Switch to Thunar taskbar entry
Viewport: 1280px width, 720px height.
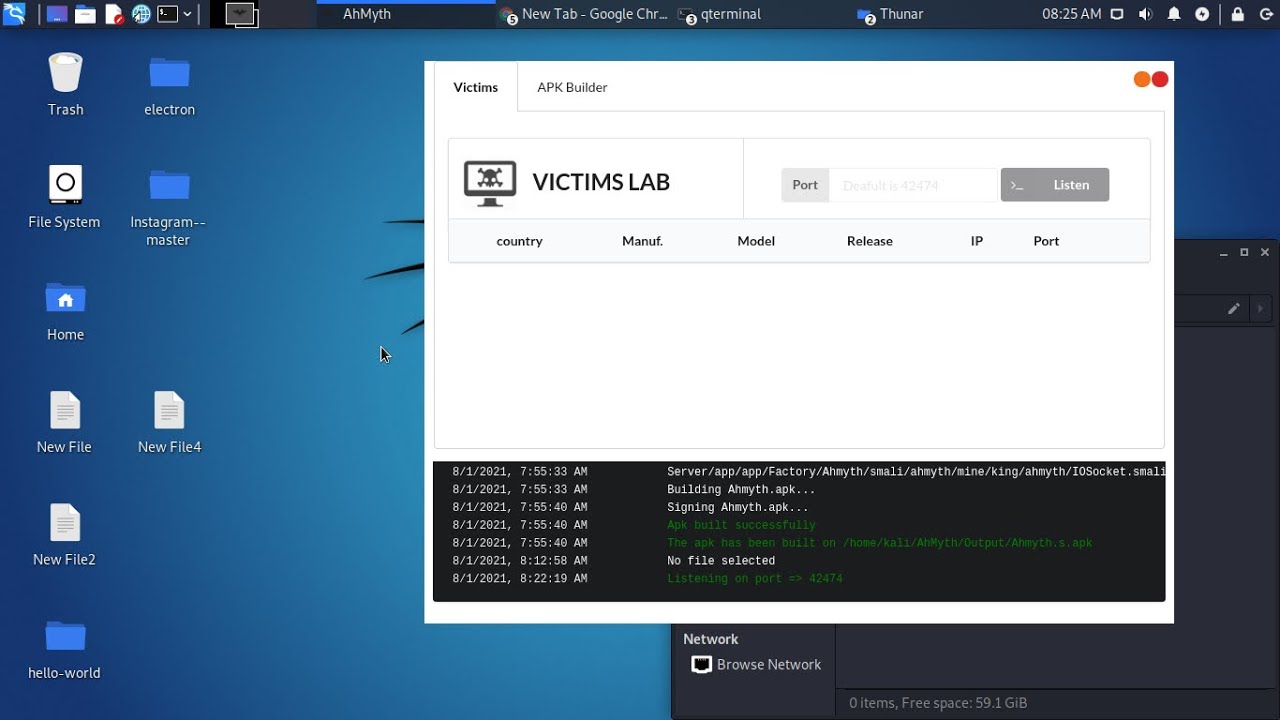coord(891,14)
